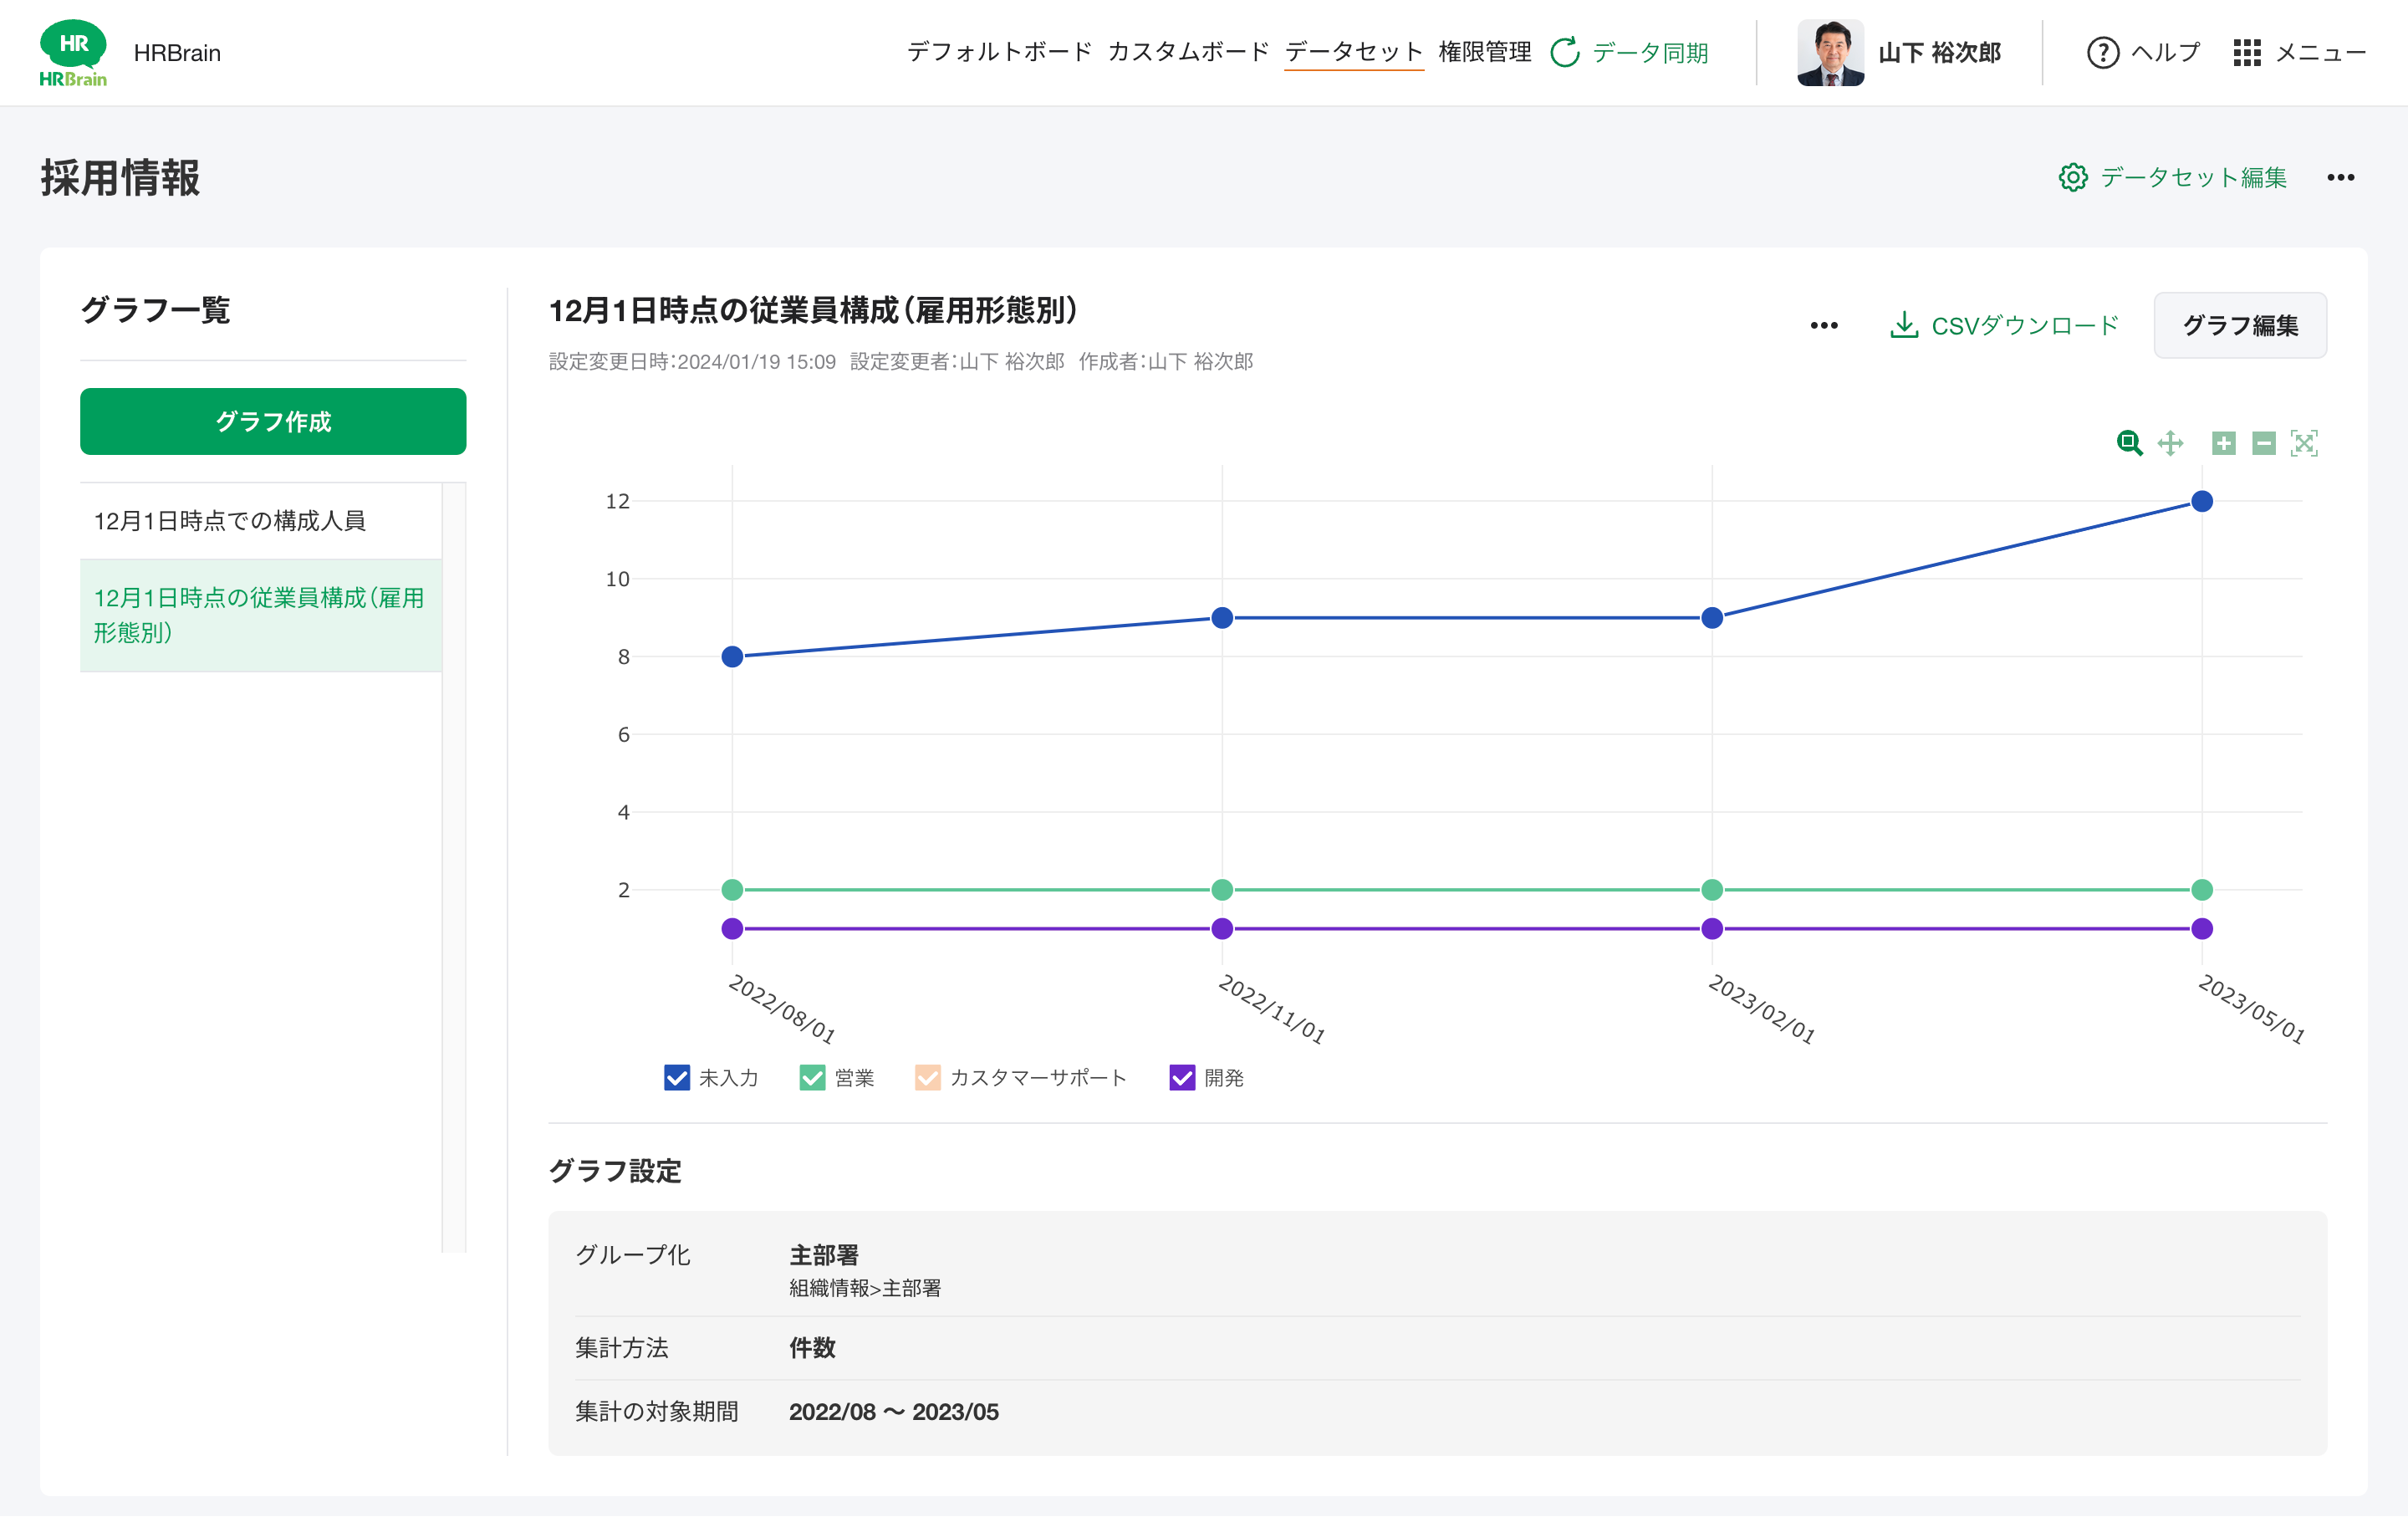Click the chart zoom magnifier icon

point(2129,443)
